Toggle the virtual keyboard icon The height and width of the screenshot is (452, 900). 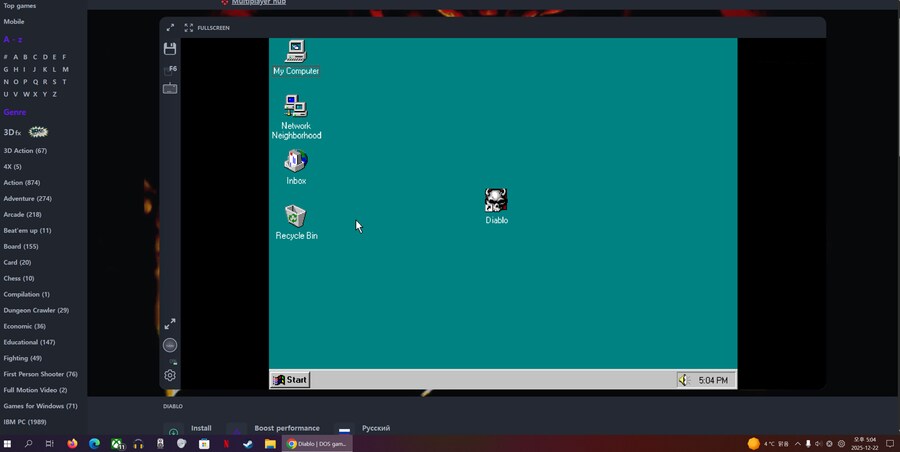tap(170, 89)
